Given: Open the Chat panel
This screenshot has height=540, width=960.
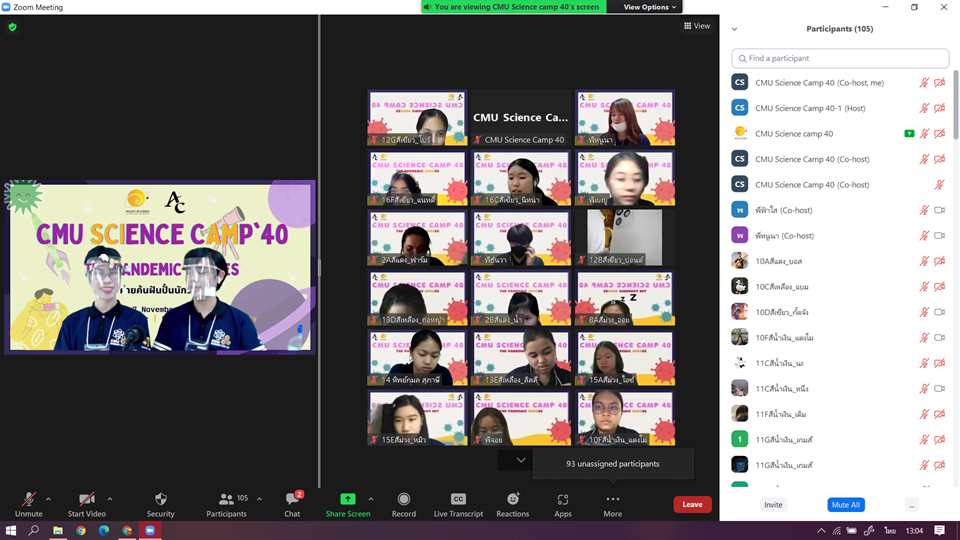Looking at the screenshot, I should [292, 504].
